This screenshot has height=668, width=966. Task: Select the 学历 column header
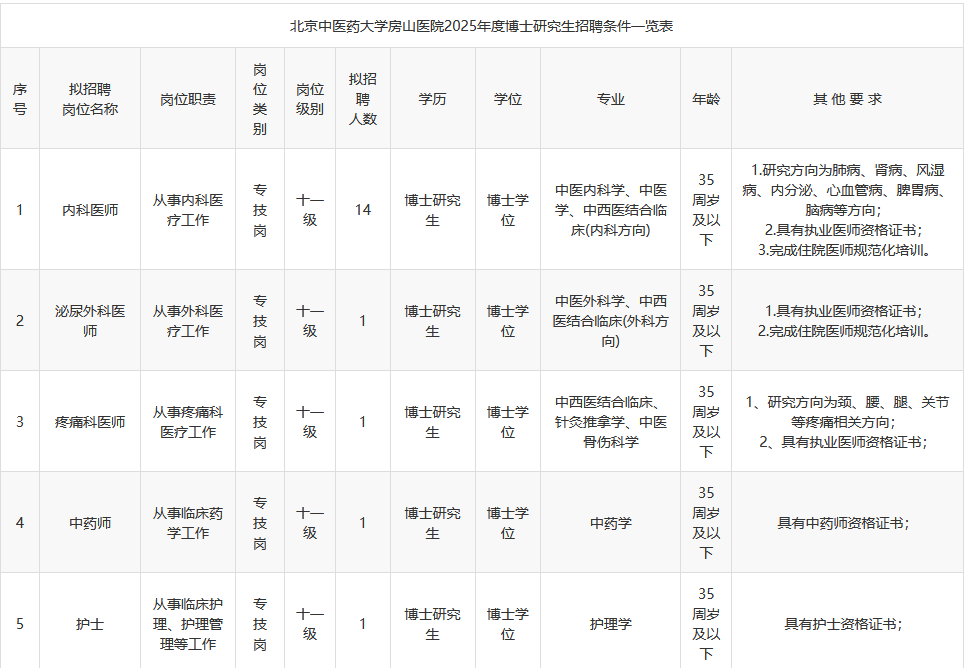(x=432, y=99)
